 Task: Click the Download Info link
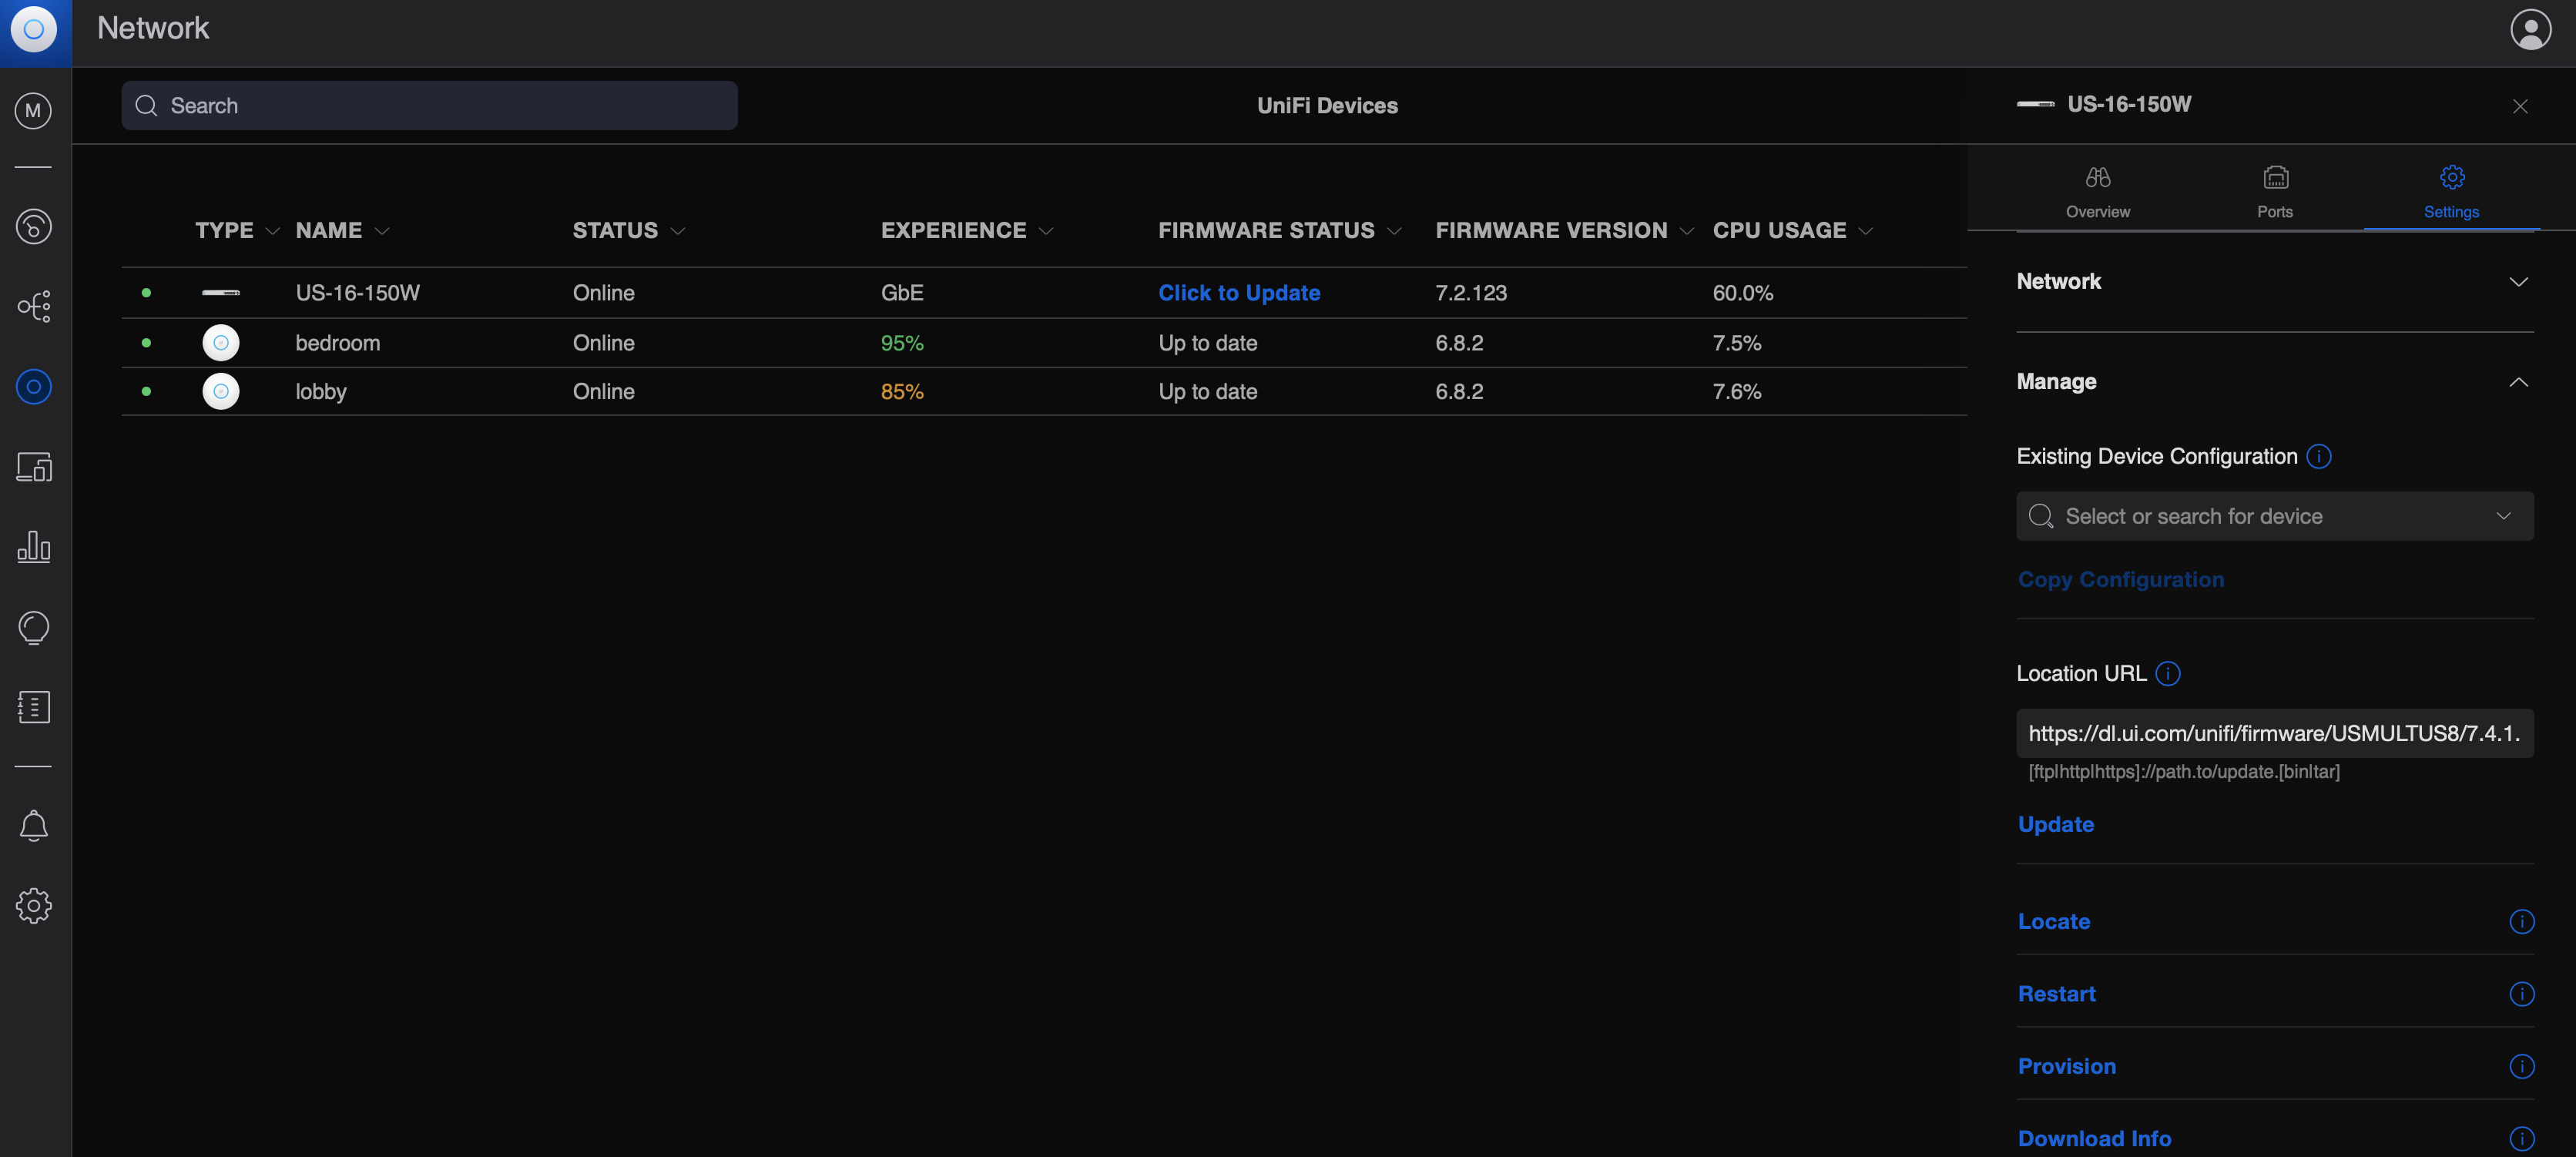pyautogui.click(x=2094, y=1139)
